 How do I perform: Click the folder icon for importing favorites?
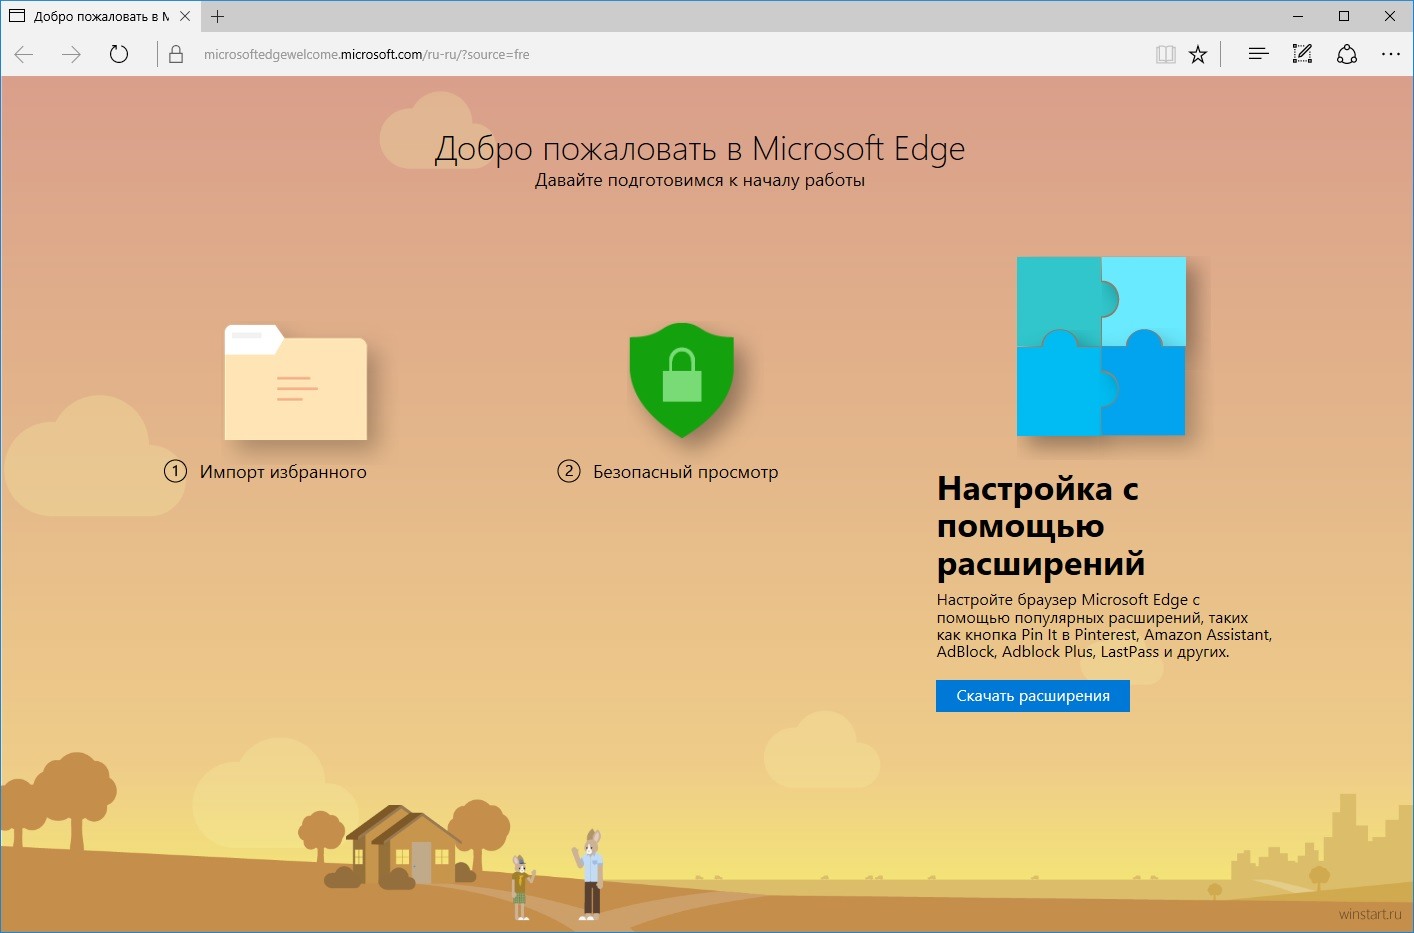point(296,382)
